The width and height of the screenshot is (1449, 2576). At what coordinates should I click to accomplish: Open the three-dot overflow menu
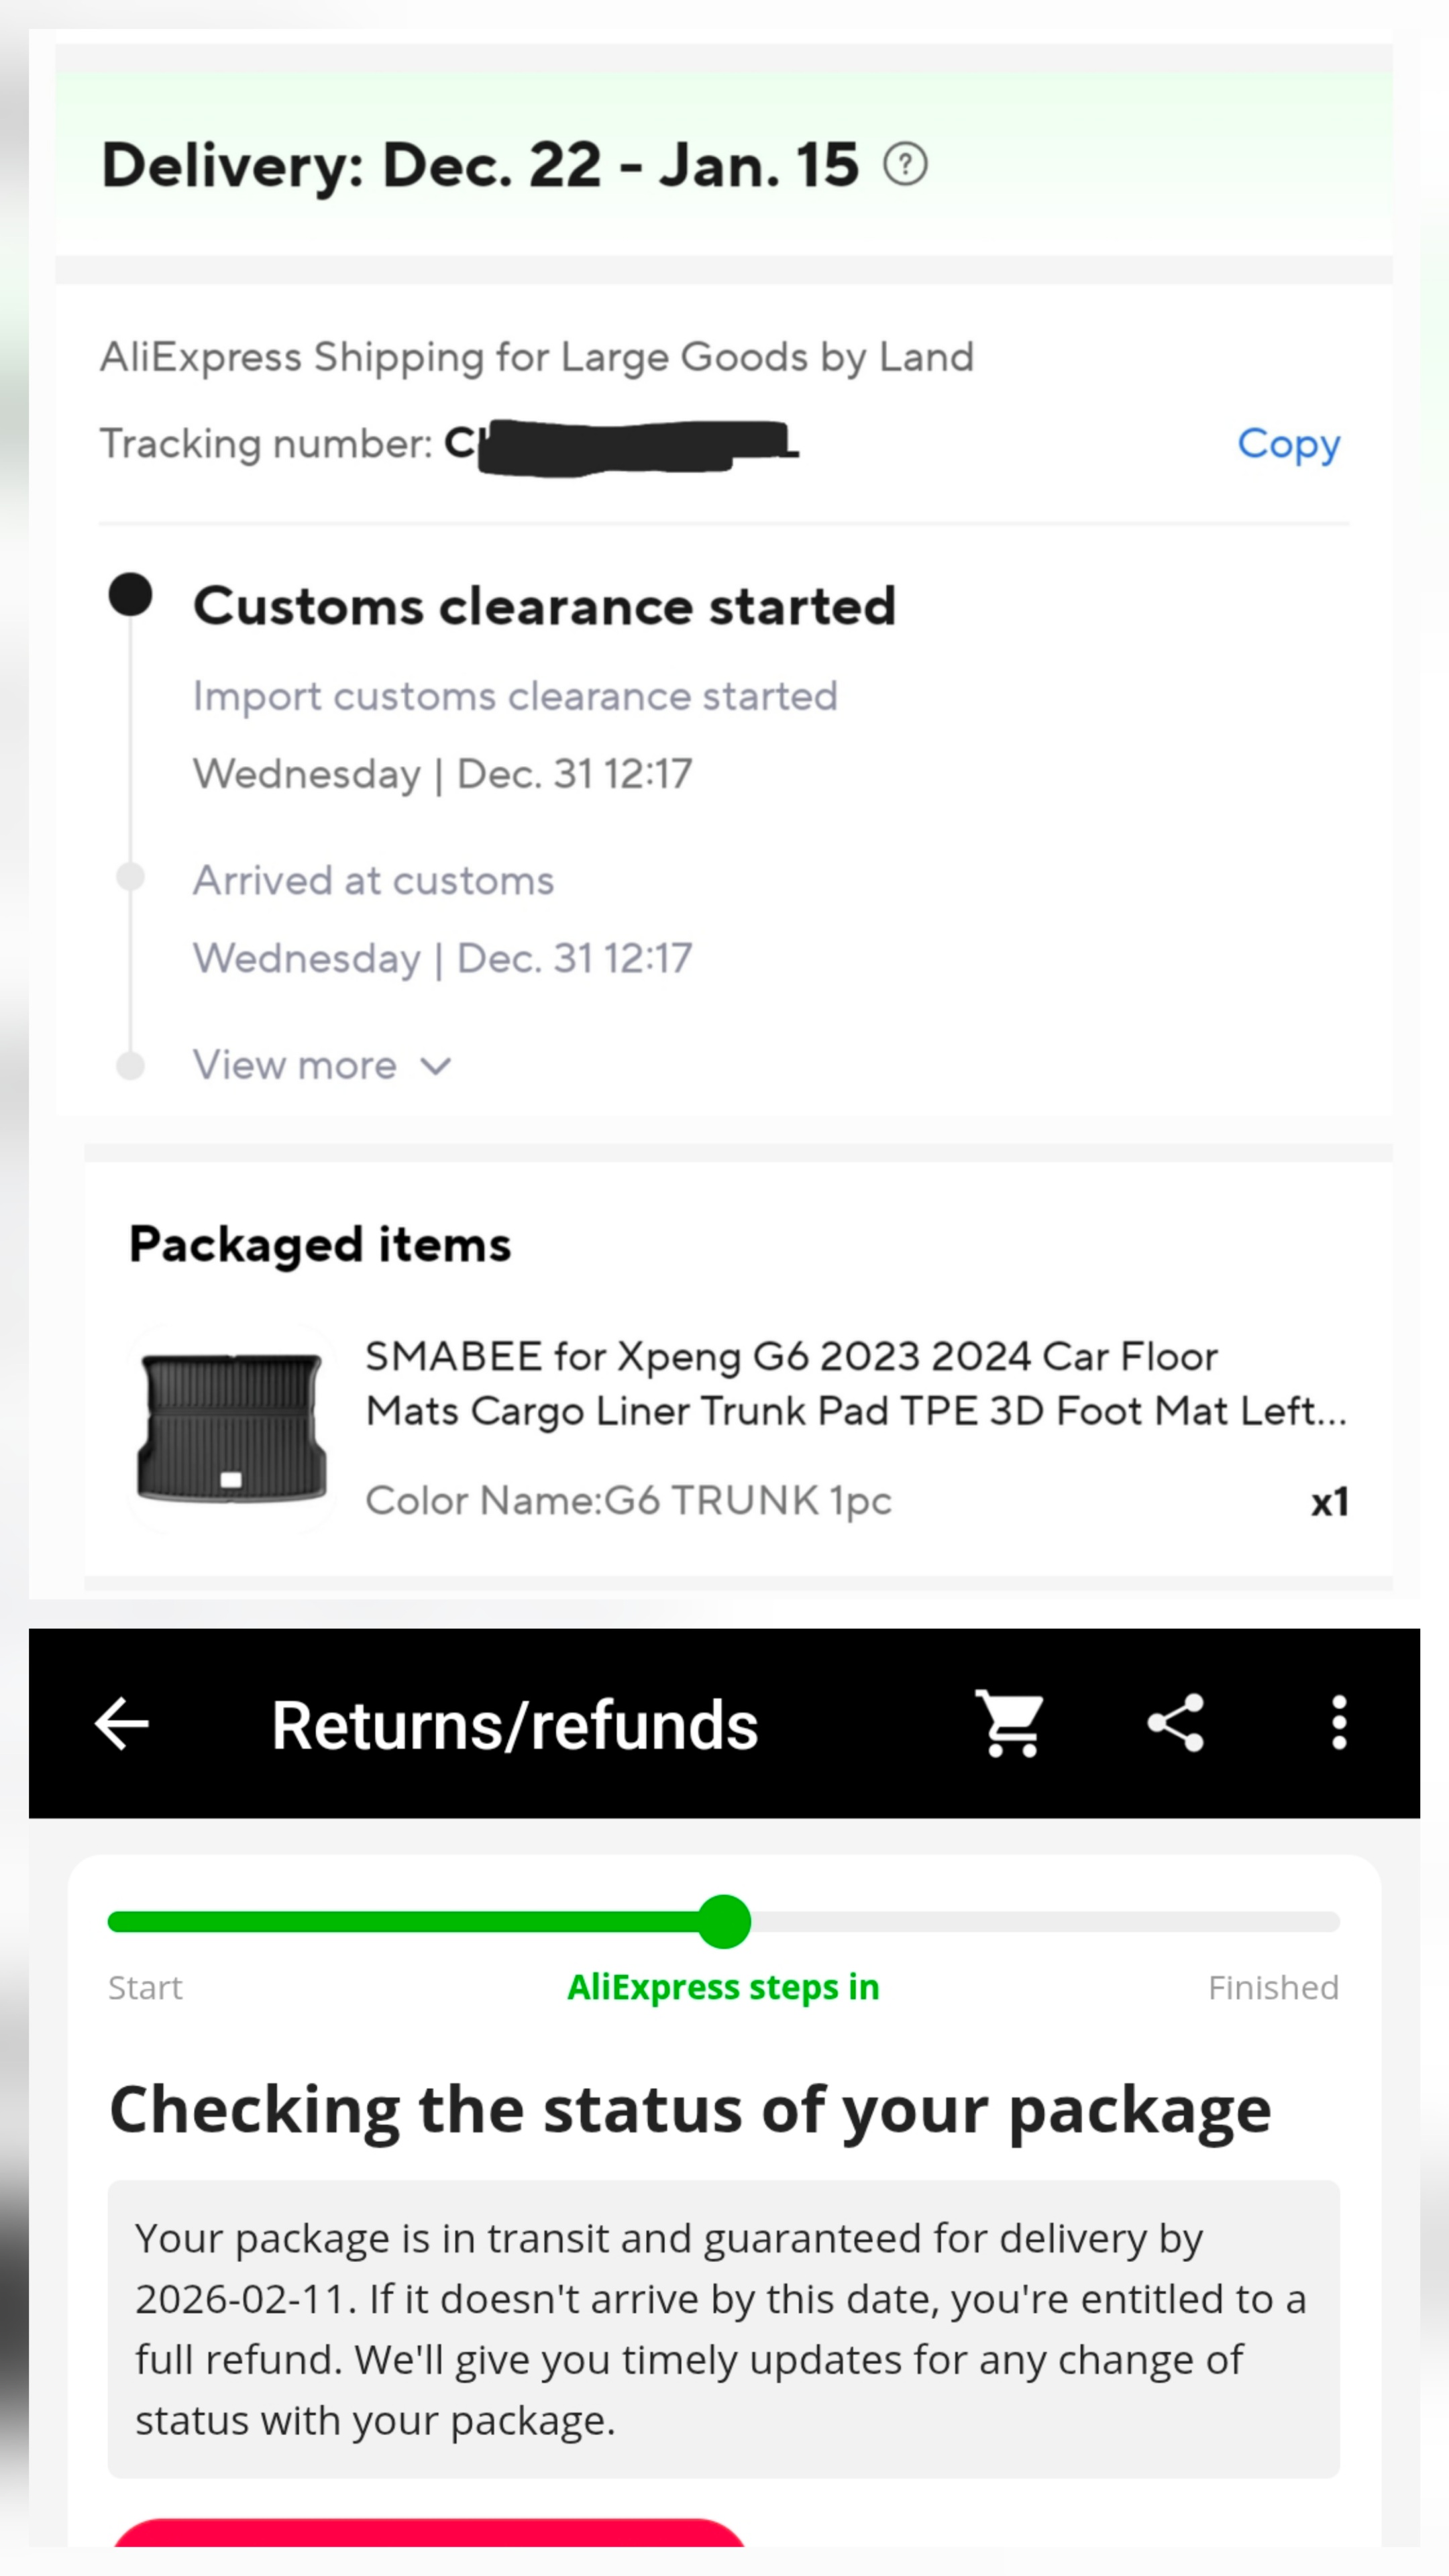point(1339,1723)
